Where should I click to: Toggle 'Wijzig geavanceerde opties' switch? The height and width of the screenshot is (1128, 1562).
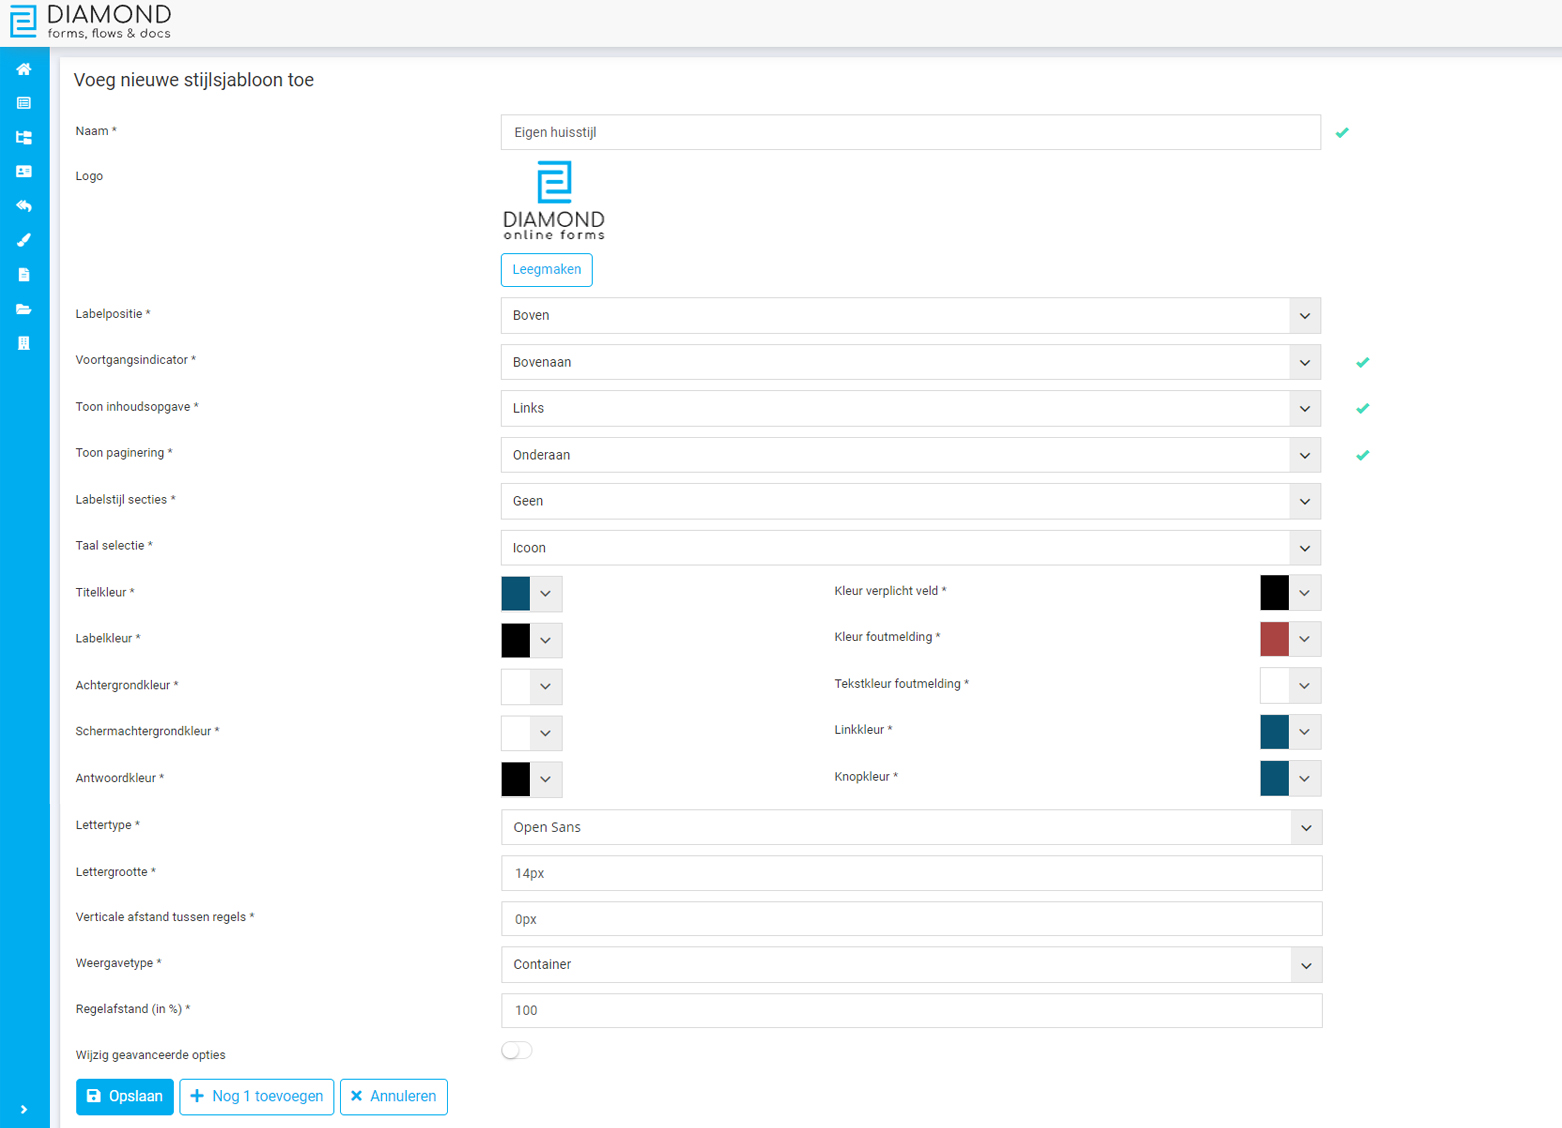(516, 1050)
